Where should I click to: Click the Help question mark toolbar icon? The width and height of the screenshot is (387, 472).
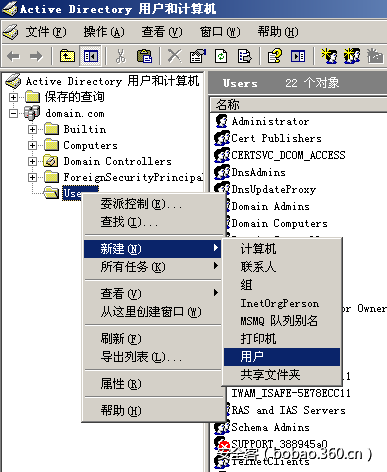coord(275,56)
